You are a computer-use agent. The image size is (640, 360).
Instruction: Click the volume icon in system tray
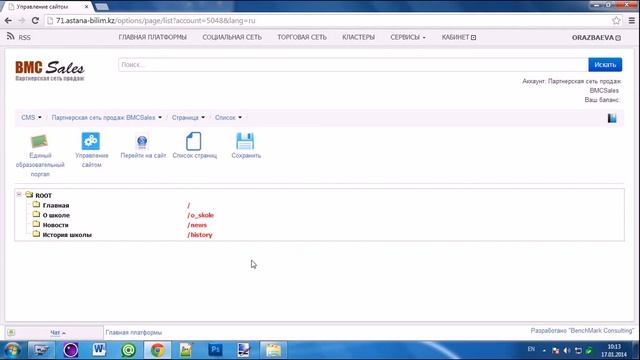point(567,350)
